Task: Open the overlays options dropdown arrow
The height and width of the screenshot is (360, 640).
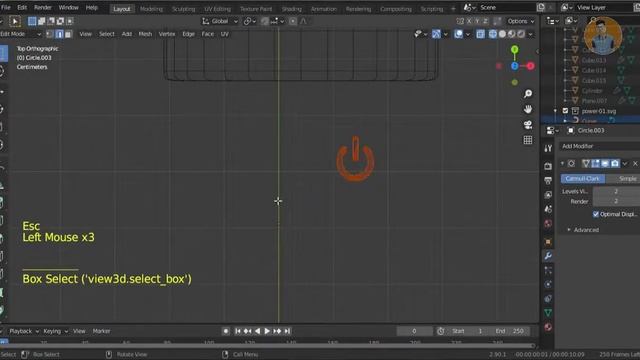Action: tap(468, 34)
